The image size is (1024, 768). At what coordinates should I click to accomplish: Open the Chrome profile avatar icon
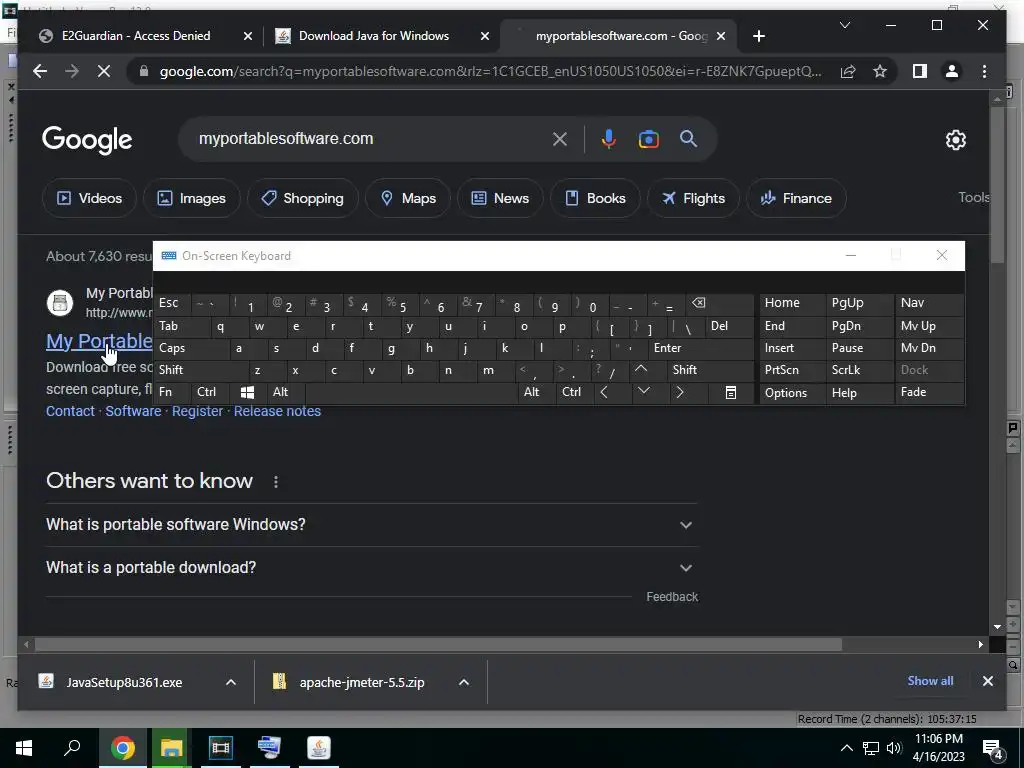952,71
